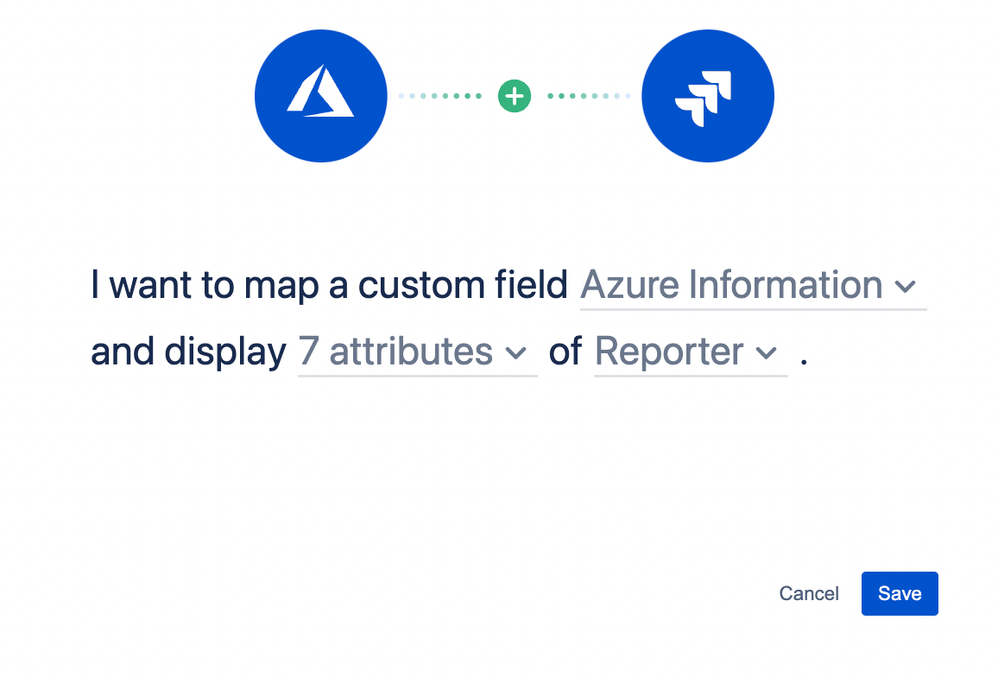Cancel the field mapping dialog

tap(809, 594)
